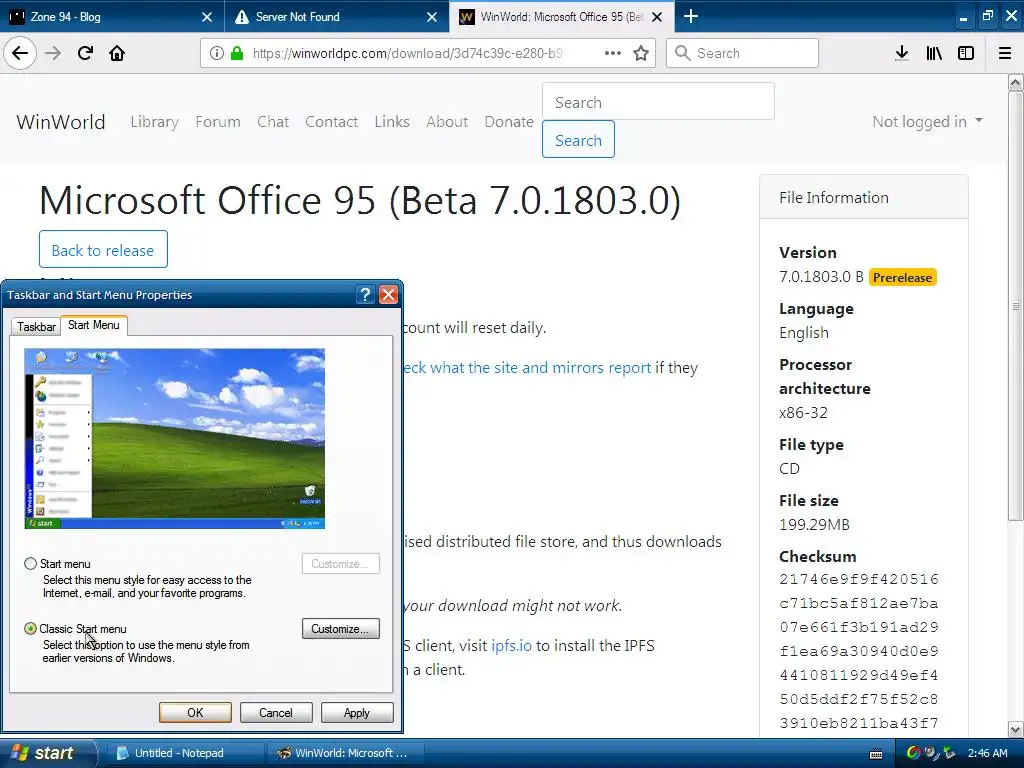This screenshot has width=1024, height=768.
Task: Click the file size value 199.29MB
Action: click(x=814, y=524)
